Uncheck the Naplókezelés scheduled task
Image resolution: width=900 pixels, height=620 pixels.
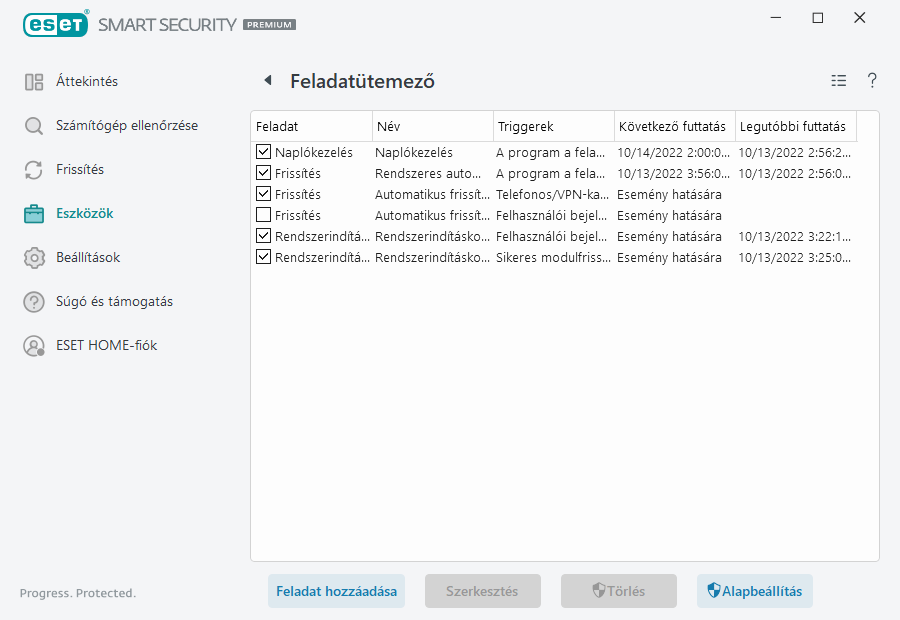pyautogui.click(x=263, y=152)
